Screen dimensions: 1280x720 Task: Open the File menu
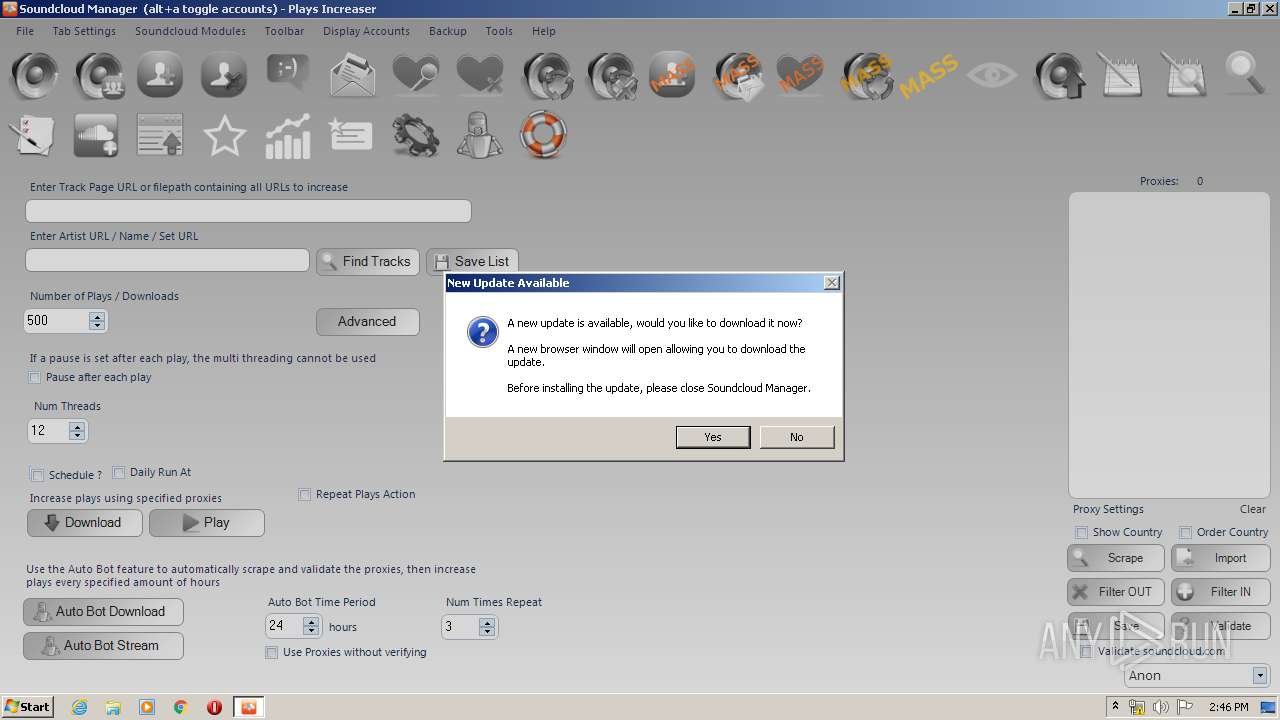[x=25, y=31]
